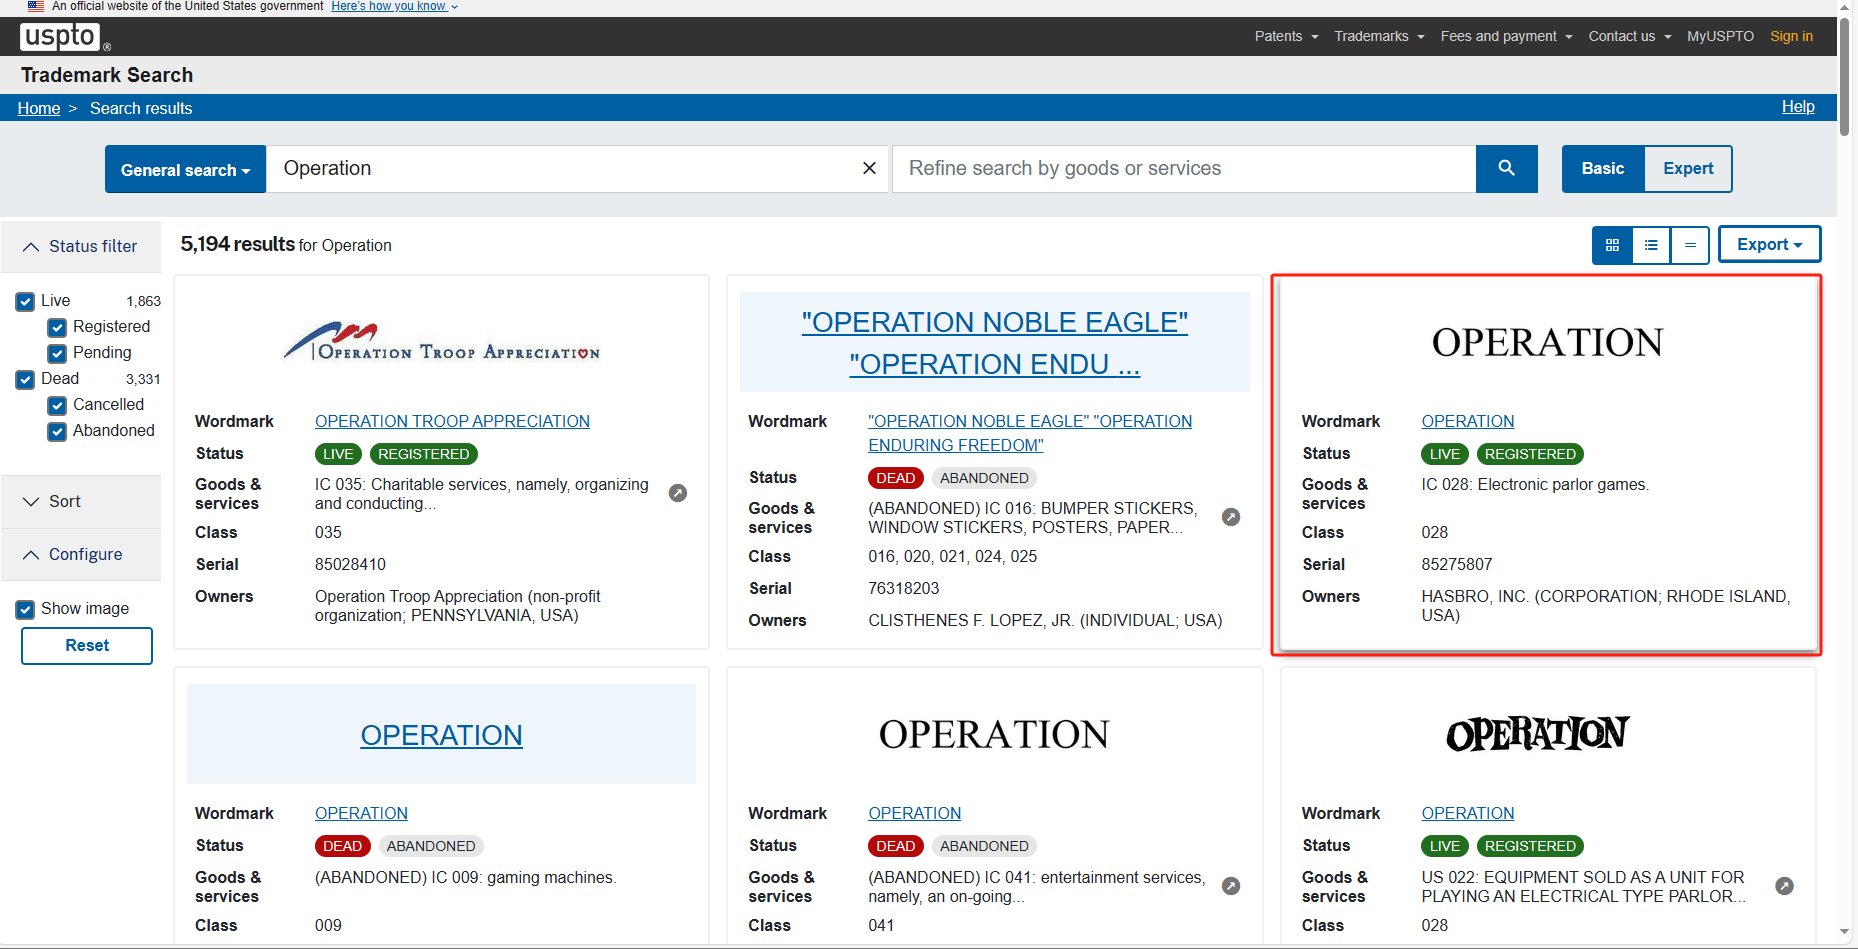This screenshot has height=949, width=1858.
Task: Uncheck the Pending filter
Action: 57,353
